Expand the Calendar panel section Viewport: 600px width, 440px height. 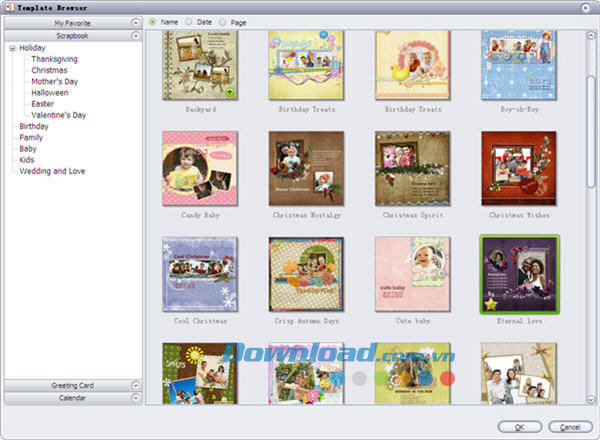pyautogui.click(x=72, y=398)
